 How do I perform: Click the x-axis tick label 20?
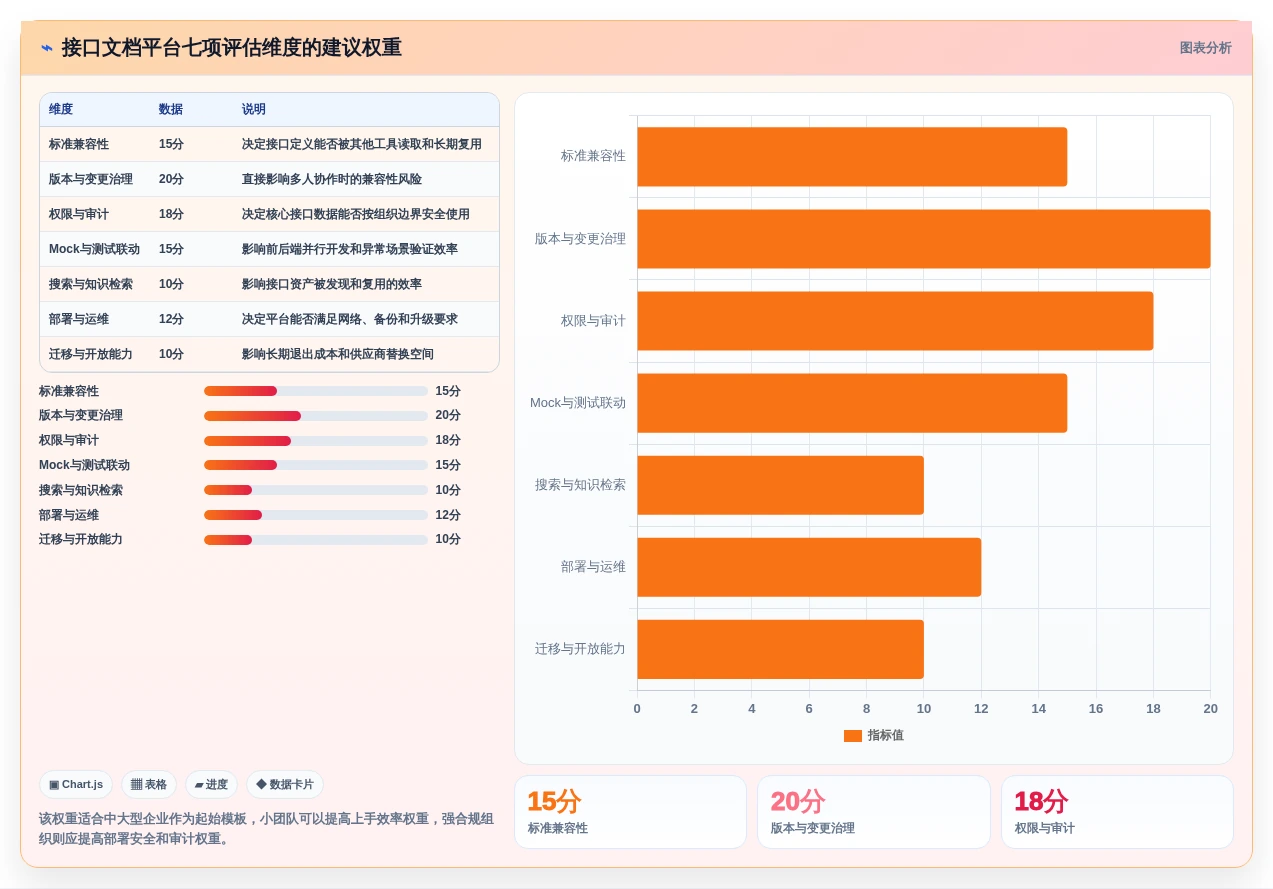(1210, 709)
